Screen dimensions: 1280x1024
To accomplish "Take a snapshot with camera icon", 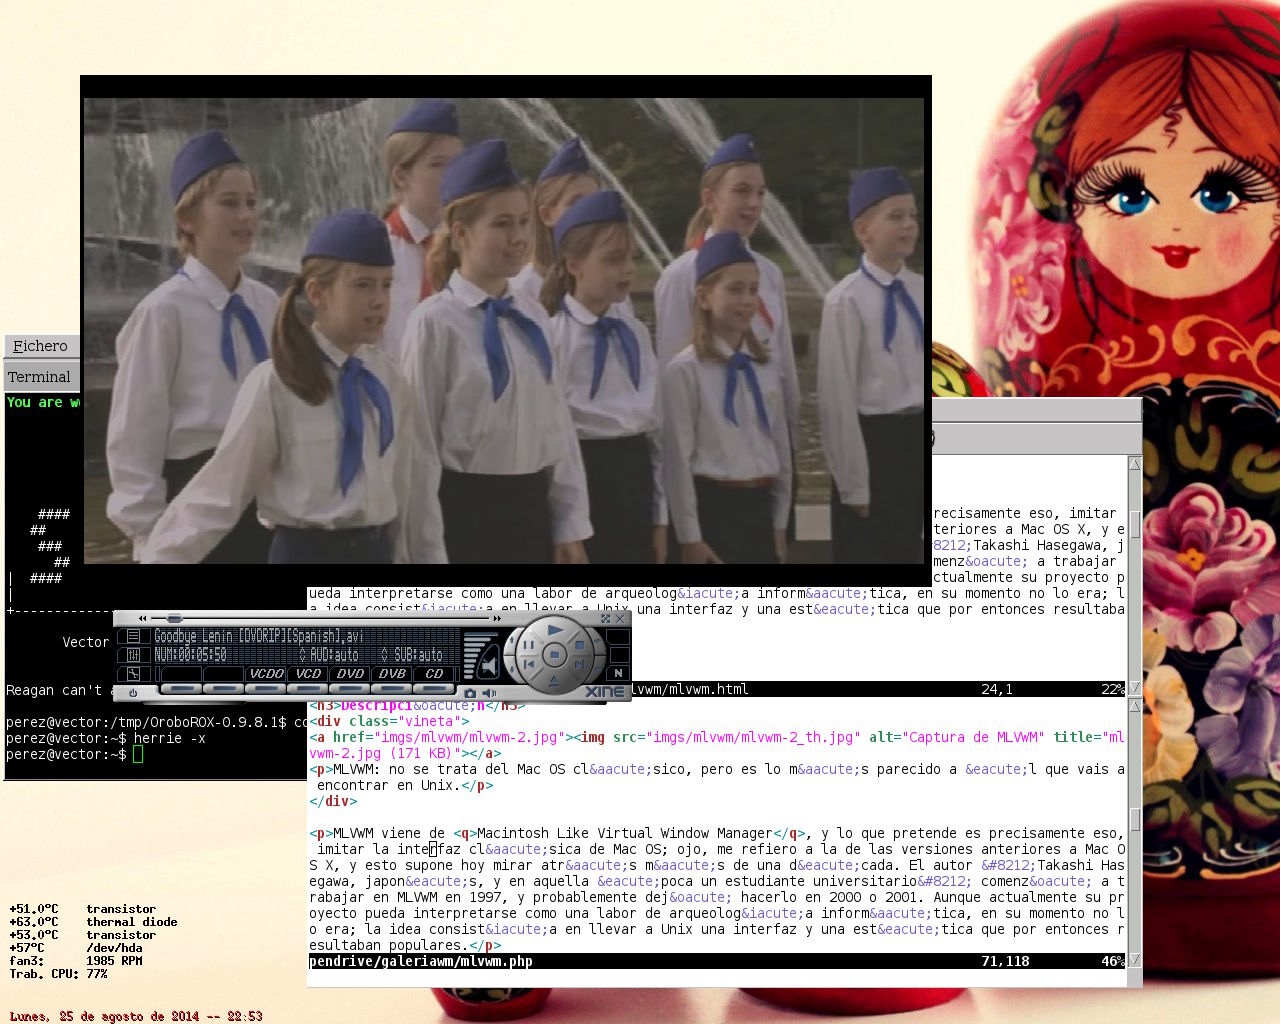I will 470,693.
